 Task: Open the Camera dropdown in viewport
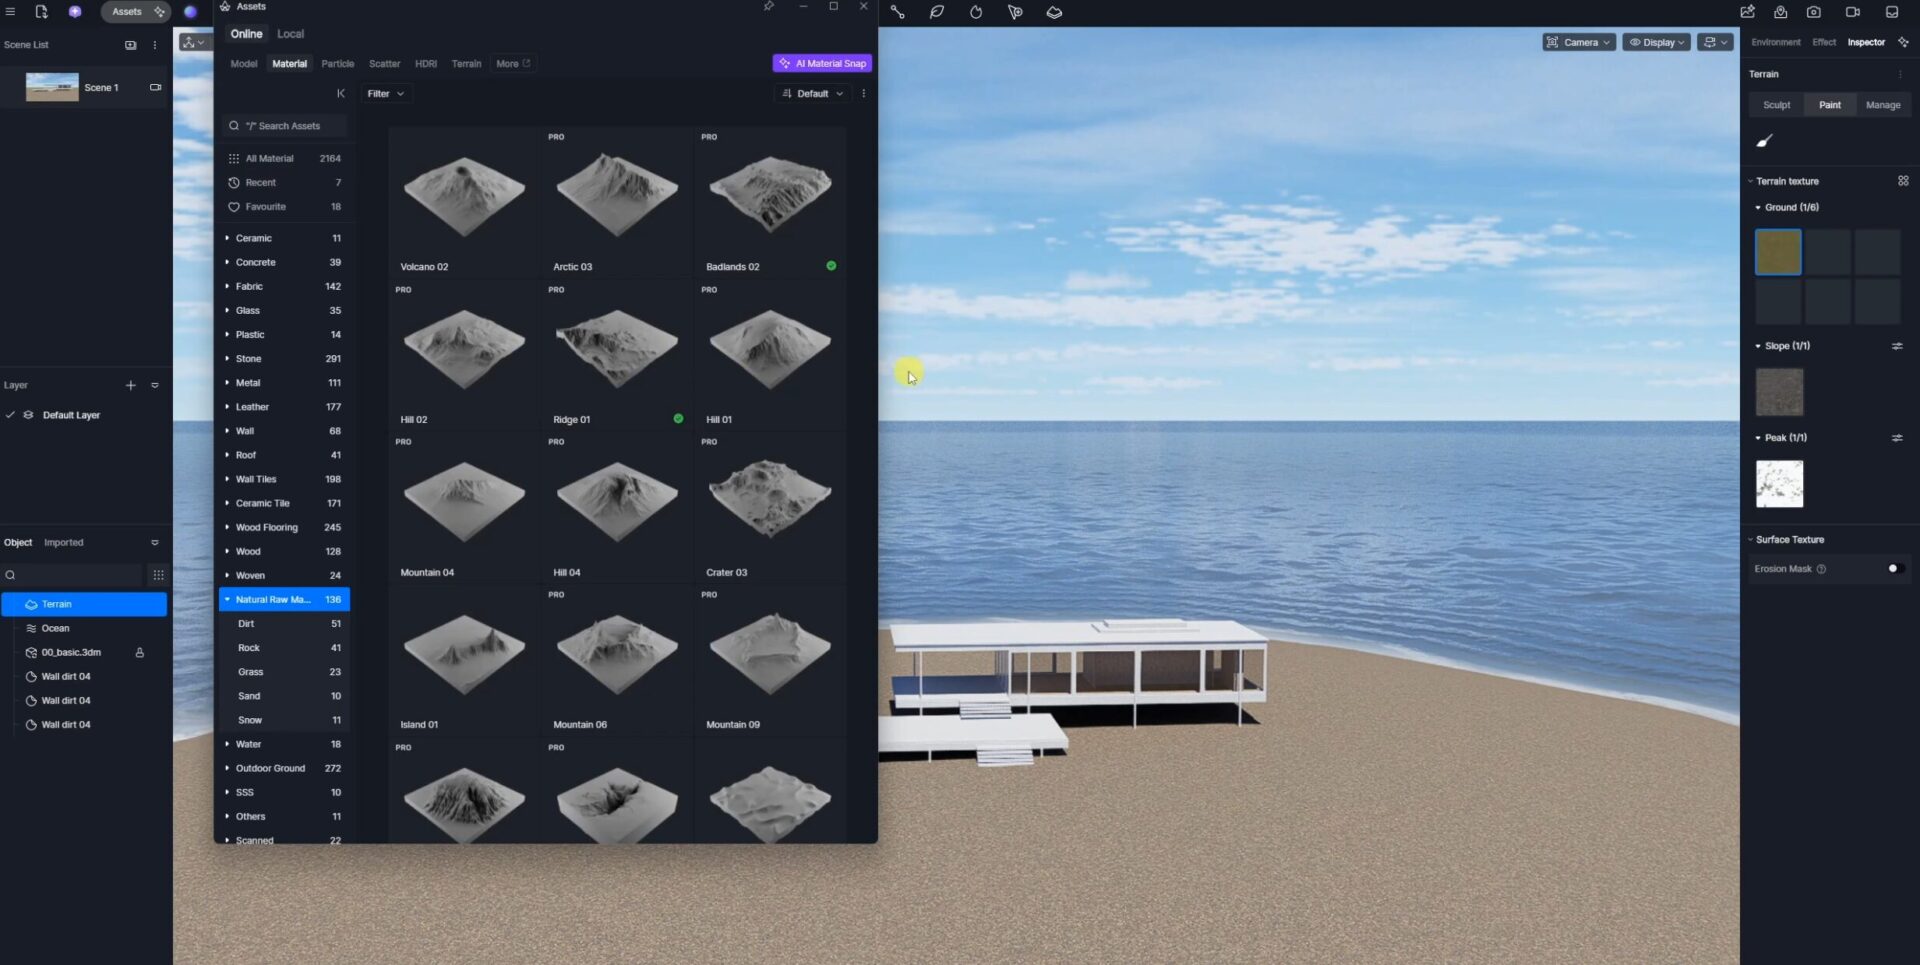click(x=1578, y=42)
